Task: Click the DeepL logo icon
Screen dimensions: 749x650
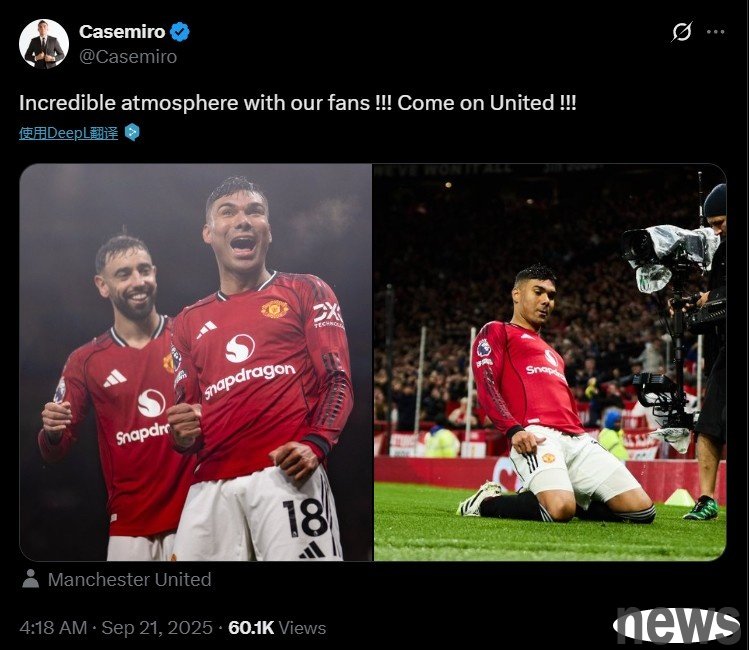Action: 132,132
